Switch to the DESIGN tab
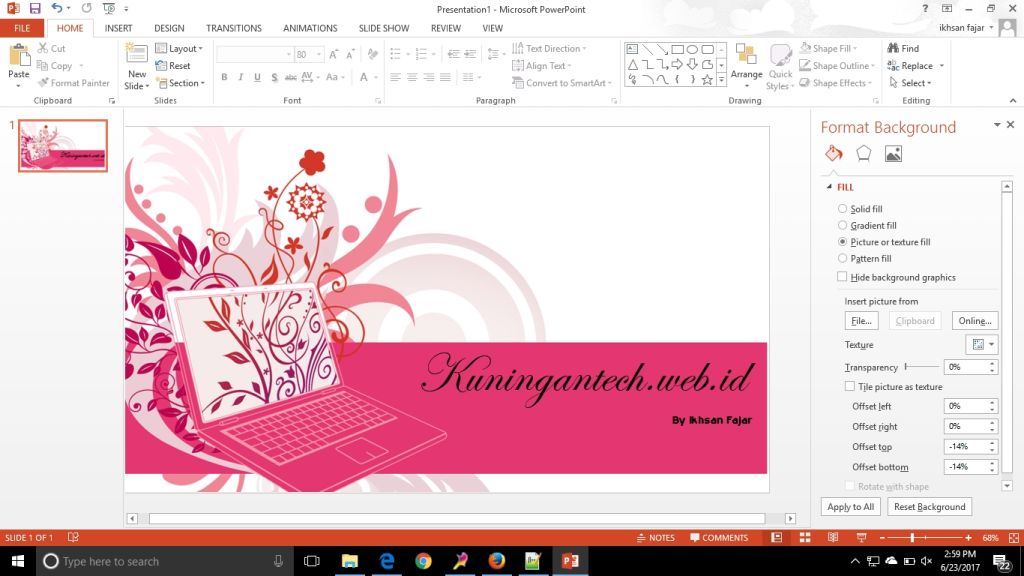 click(x=169, y=28)
